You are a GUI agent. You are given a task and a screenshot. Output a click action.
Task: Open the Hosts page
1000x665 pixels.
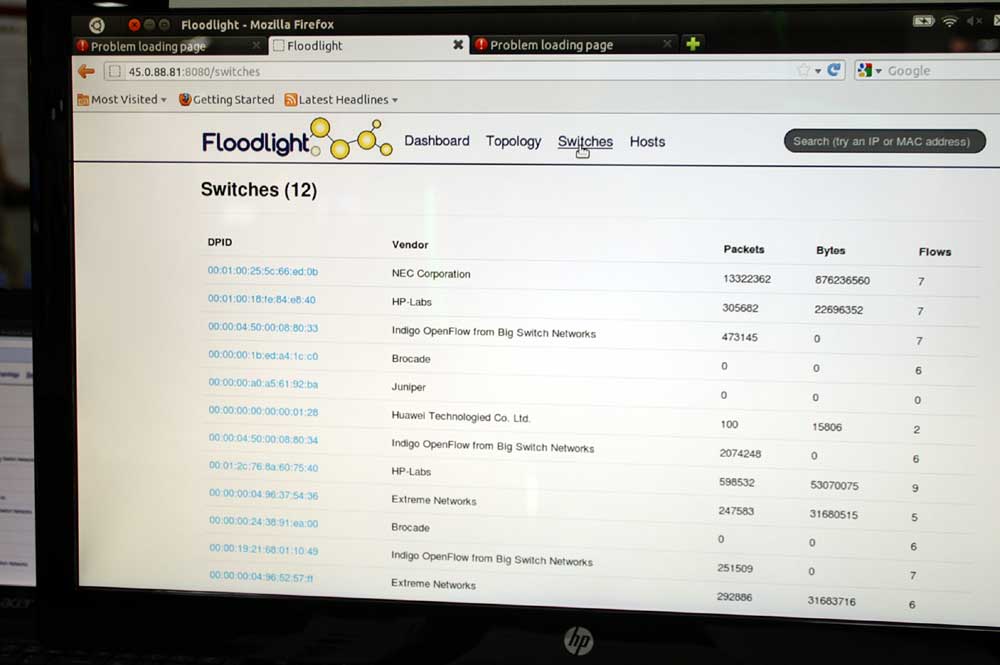647,142
